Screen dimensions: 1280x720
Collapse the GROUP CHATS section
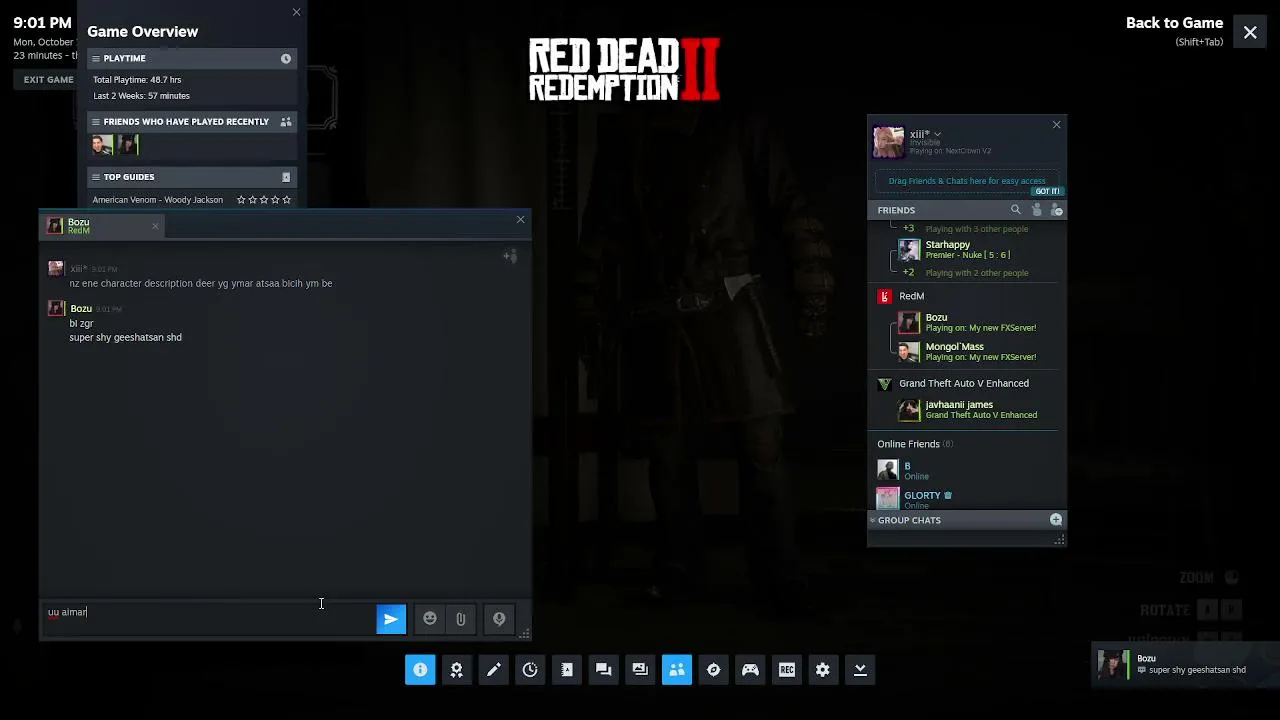coord(872,520)
